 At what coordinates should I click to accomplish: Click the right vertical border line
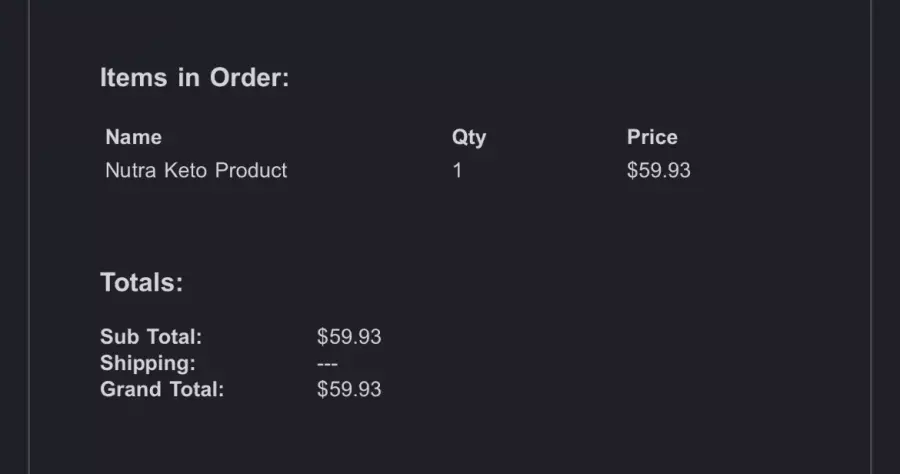tap(871, 237)
